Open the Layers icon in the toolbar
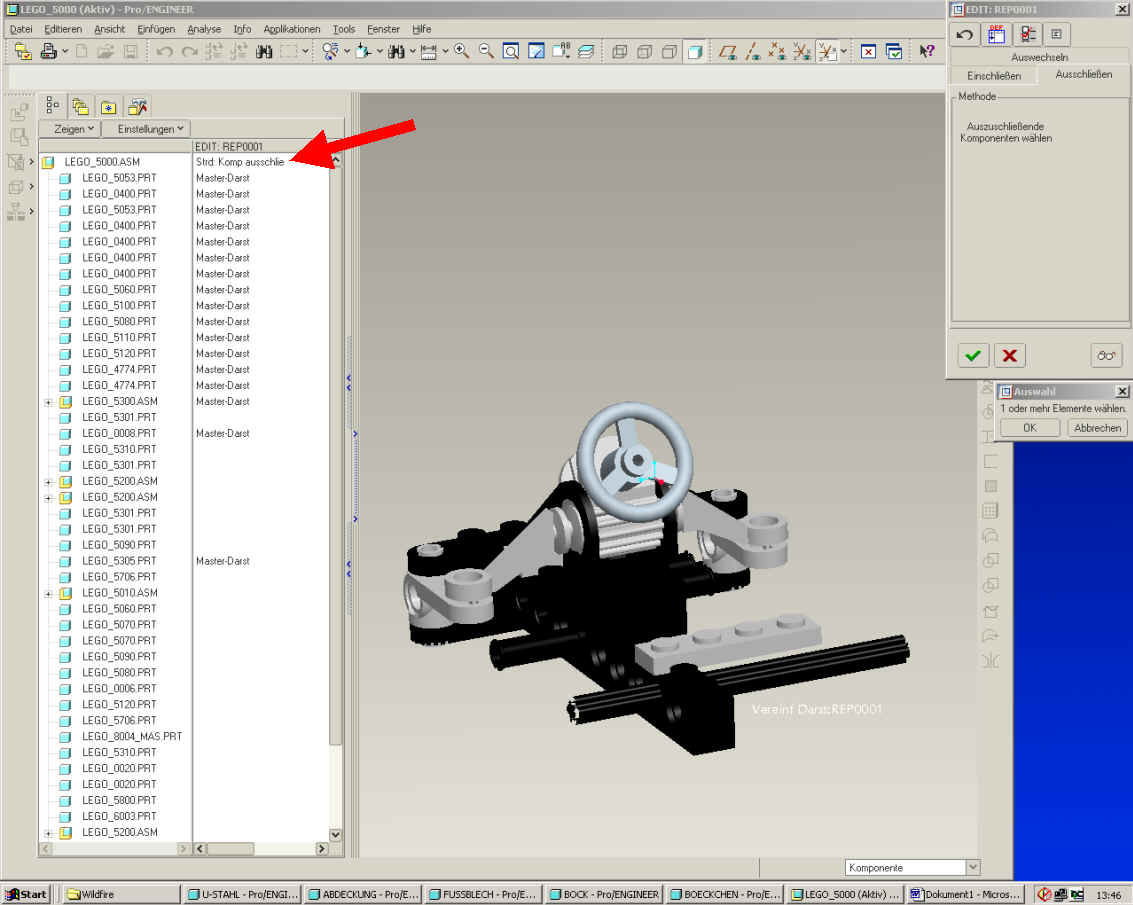 [586, 51]
